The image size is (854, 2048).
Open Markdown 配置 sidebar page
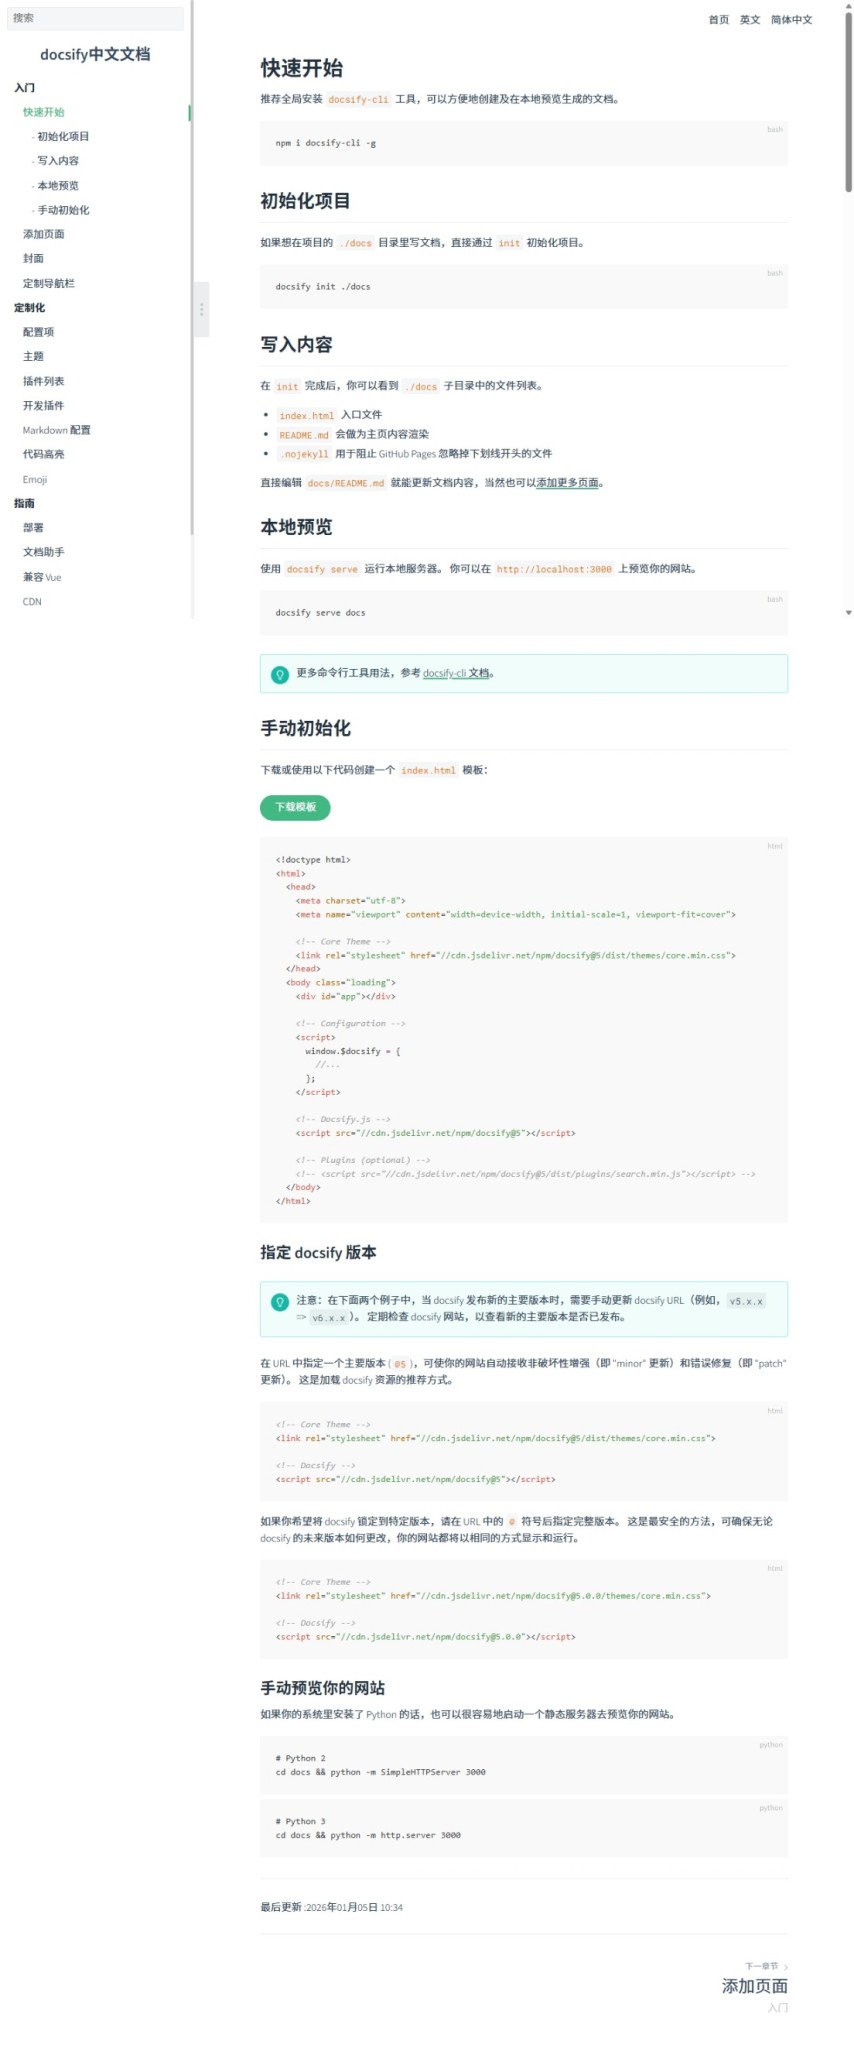click(x=57, y=430)
